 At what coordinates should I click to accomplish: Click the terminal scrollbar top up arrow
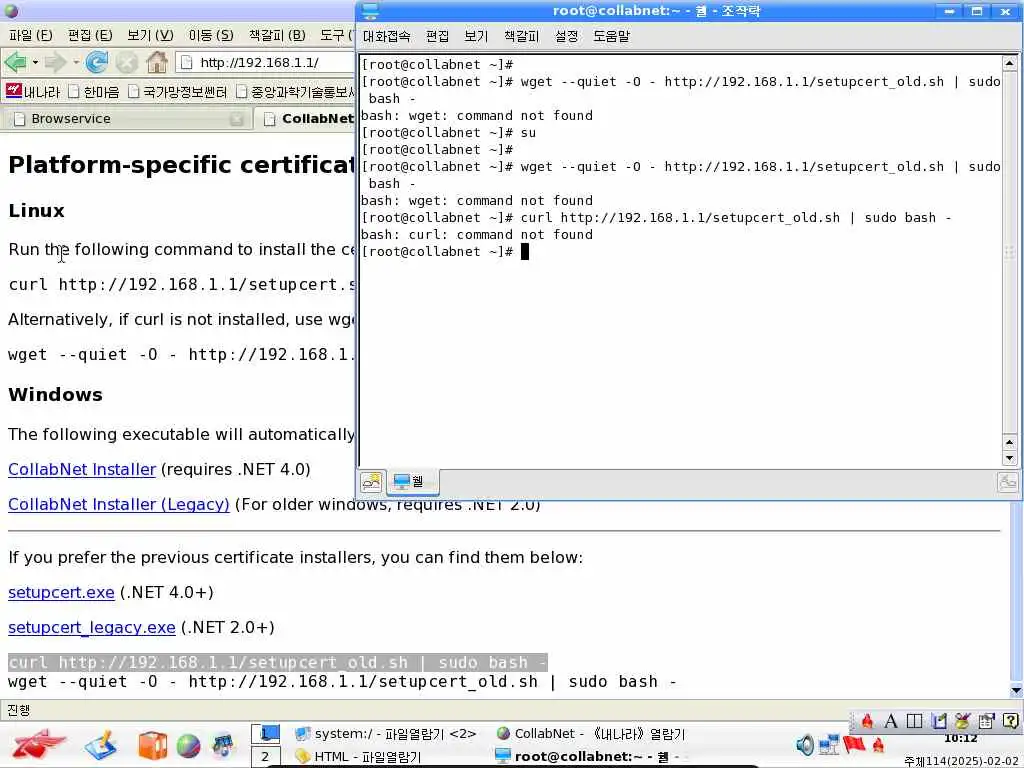(x=1009, y=63)
